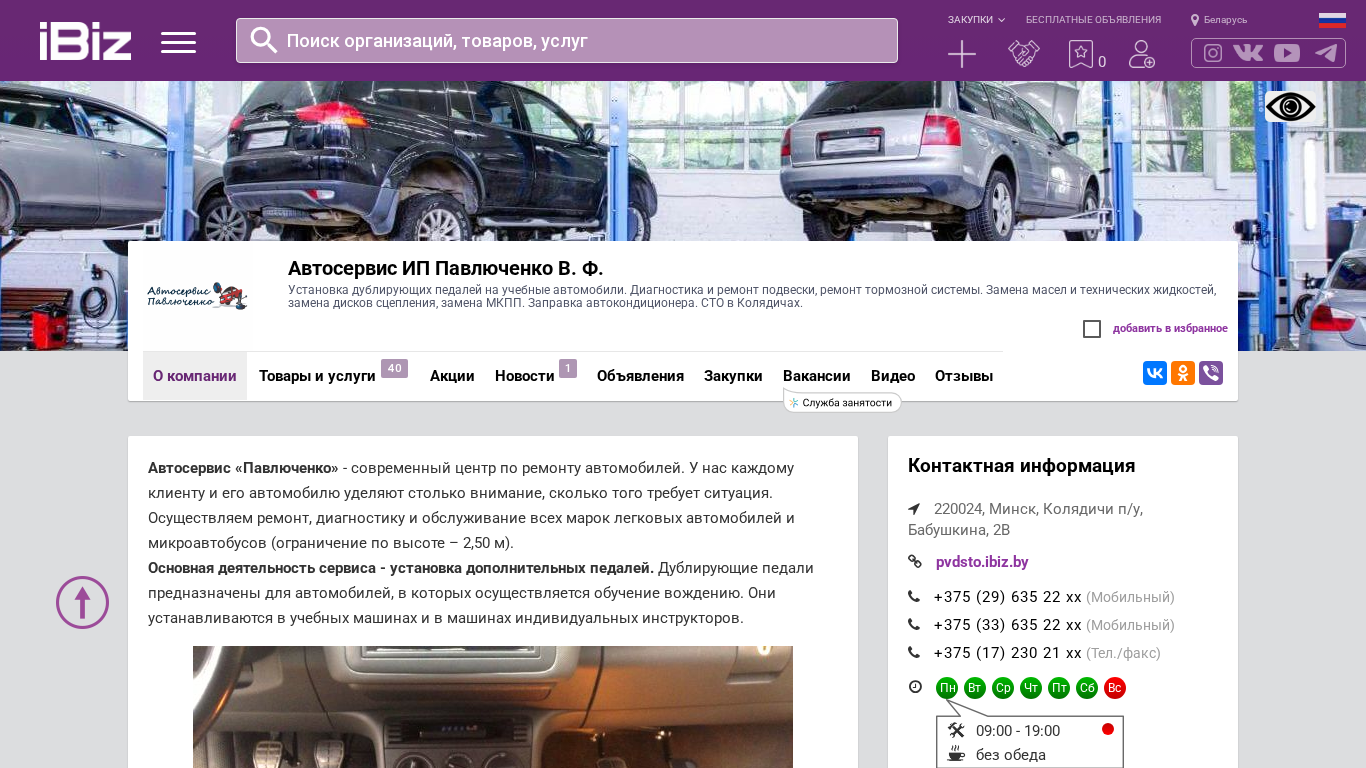Screen dimensions: 1366x768
Task: Click the phone icon beside +375 (33) number
Action: pyautogui.click(x=914, y=625)
